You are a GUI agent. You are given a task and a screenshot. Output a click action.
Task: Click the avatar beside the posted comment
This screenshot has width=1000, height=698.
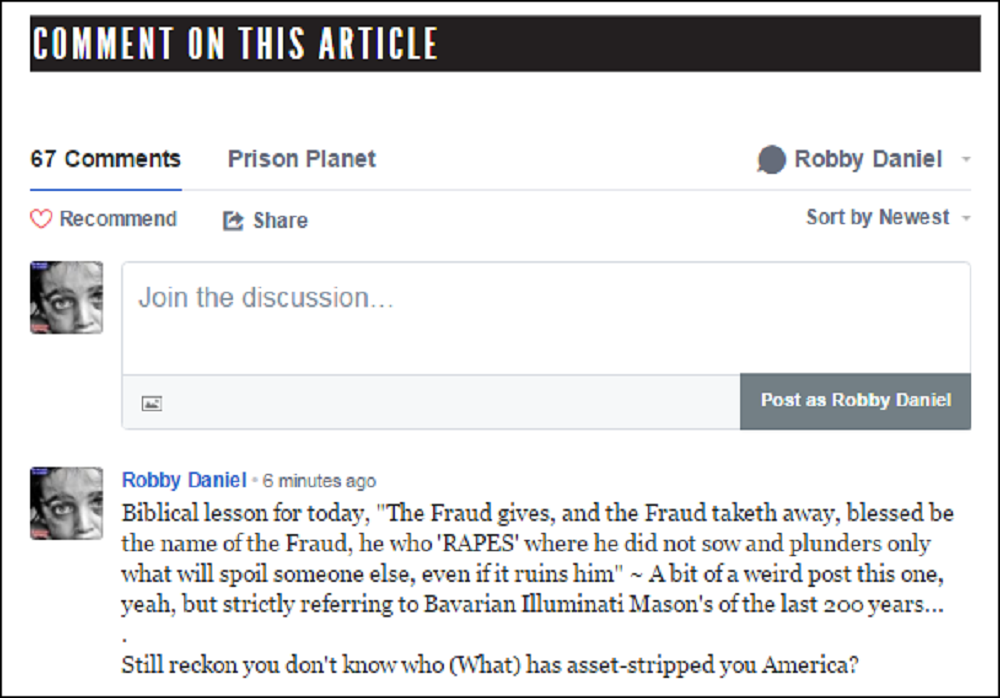67,503
